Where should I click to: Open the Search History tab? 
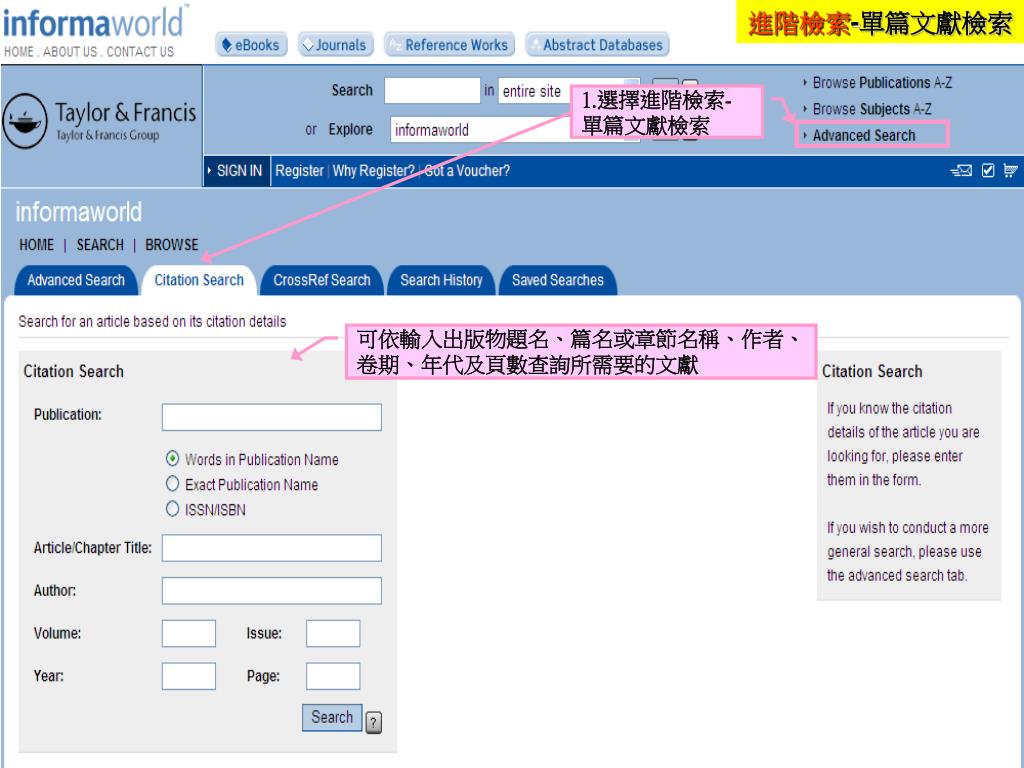[441, 280]
